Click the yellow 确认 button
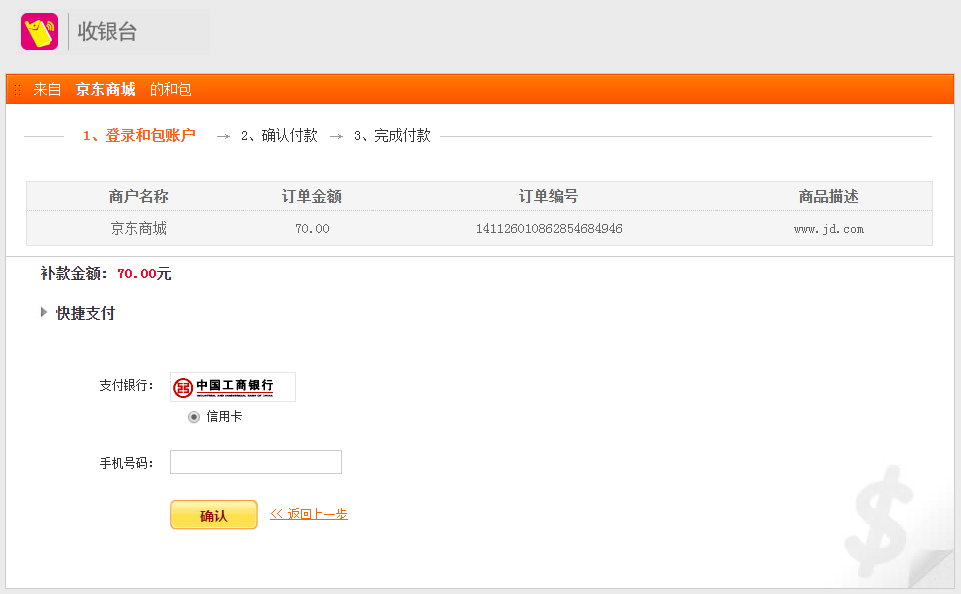The width and height of the screenshot is (961, 594). (214, 515)
